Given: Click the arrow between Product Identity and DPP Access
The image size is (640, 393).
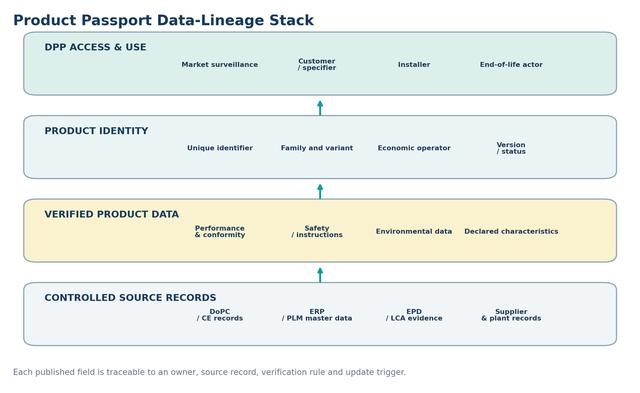Looking at the screenshot, I should pos(320,108).
